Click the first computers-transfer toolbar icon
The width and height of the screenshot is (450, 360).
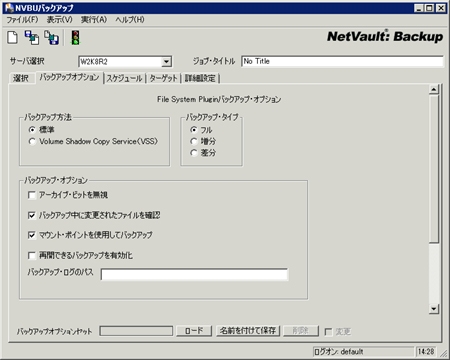click(x=32, y=37)
